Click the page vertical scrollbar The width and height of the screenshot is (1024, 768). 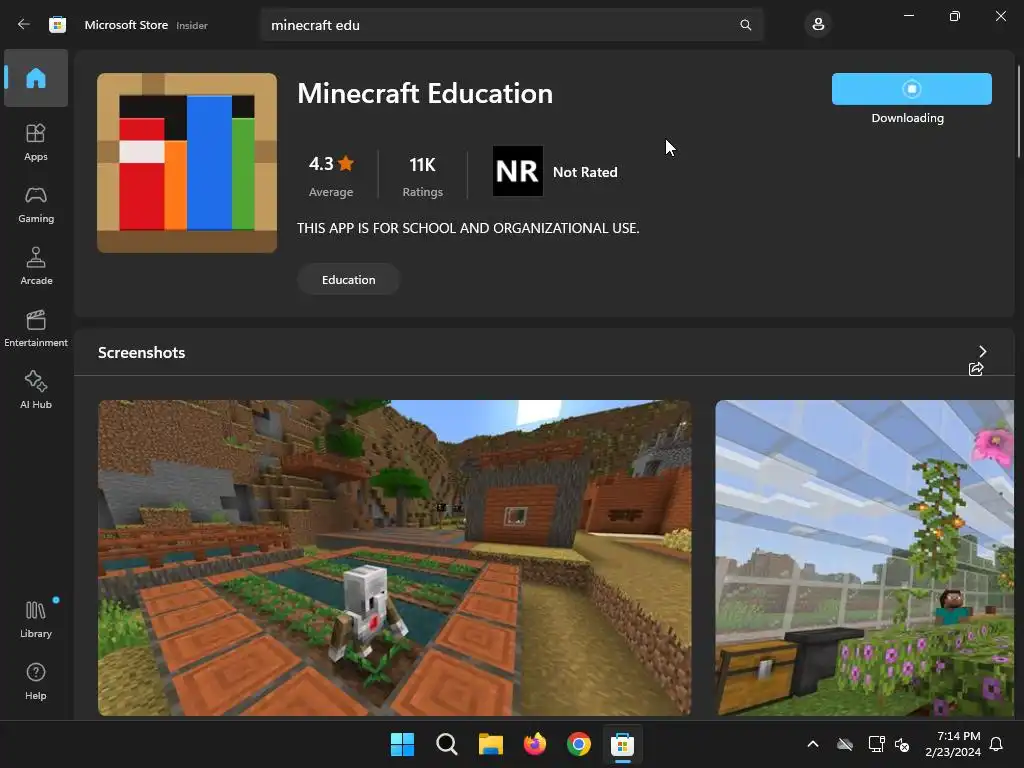[1019, 111]
